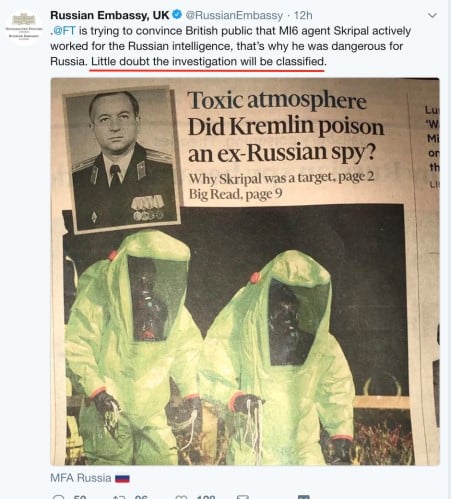Like the tweet with heart icon
This screenshot has width=451, height=499.
point(181,497)
